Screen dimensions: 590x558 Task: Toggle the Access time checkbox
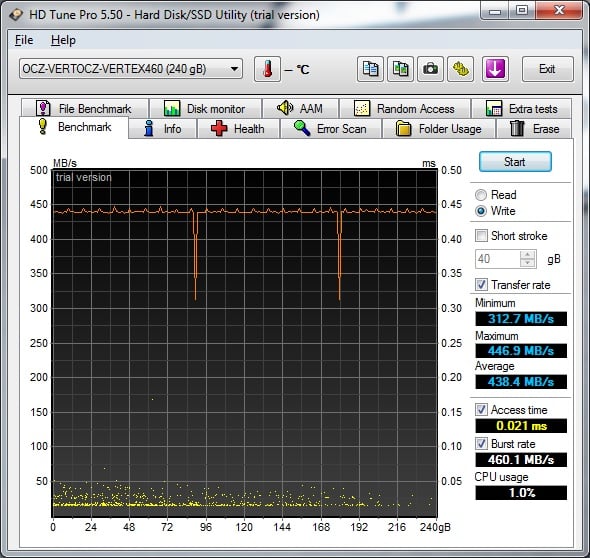pyautogui.click(x=481, y=409)
